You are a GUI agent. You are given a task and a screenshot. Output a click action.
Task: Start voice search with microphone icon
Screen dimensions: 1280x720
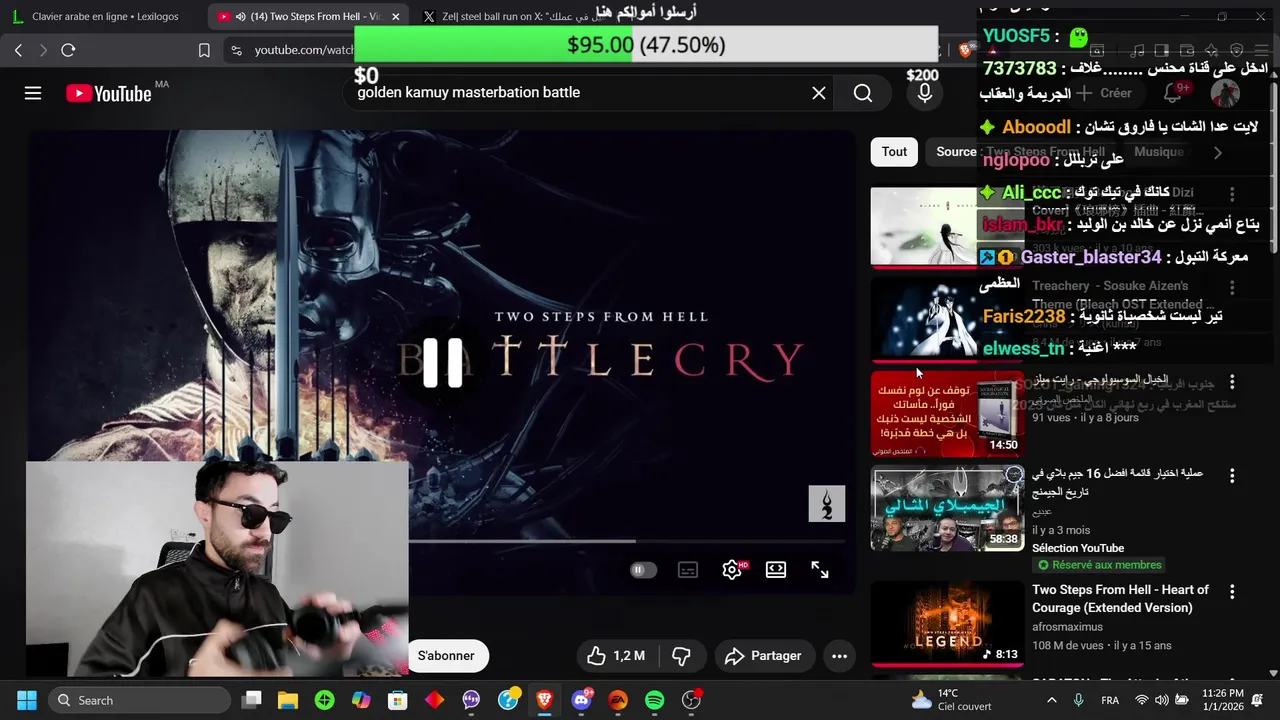pyautogui.click(x=925, y=93)
